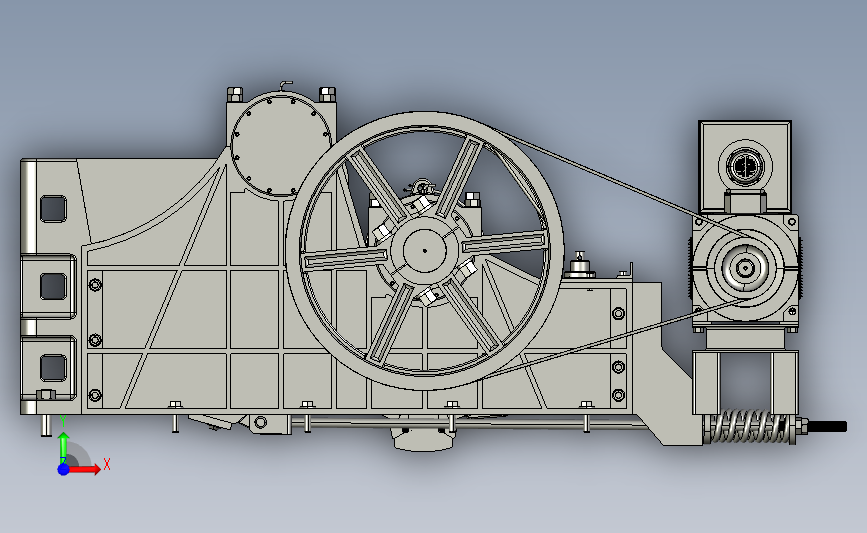
Task: Select the round bolted cover plate on top
Action: point(280,145)
